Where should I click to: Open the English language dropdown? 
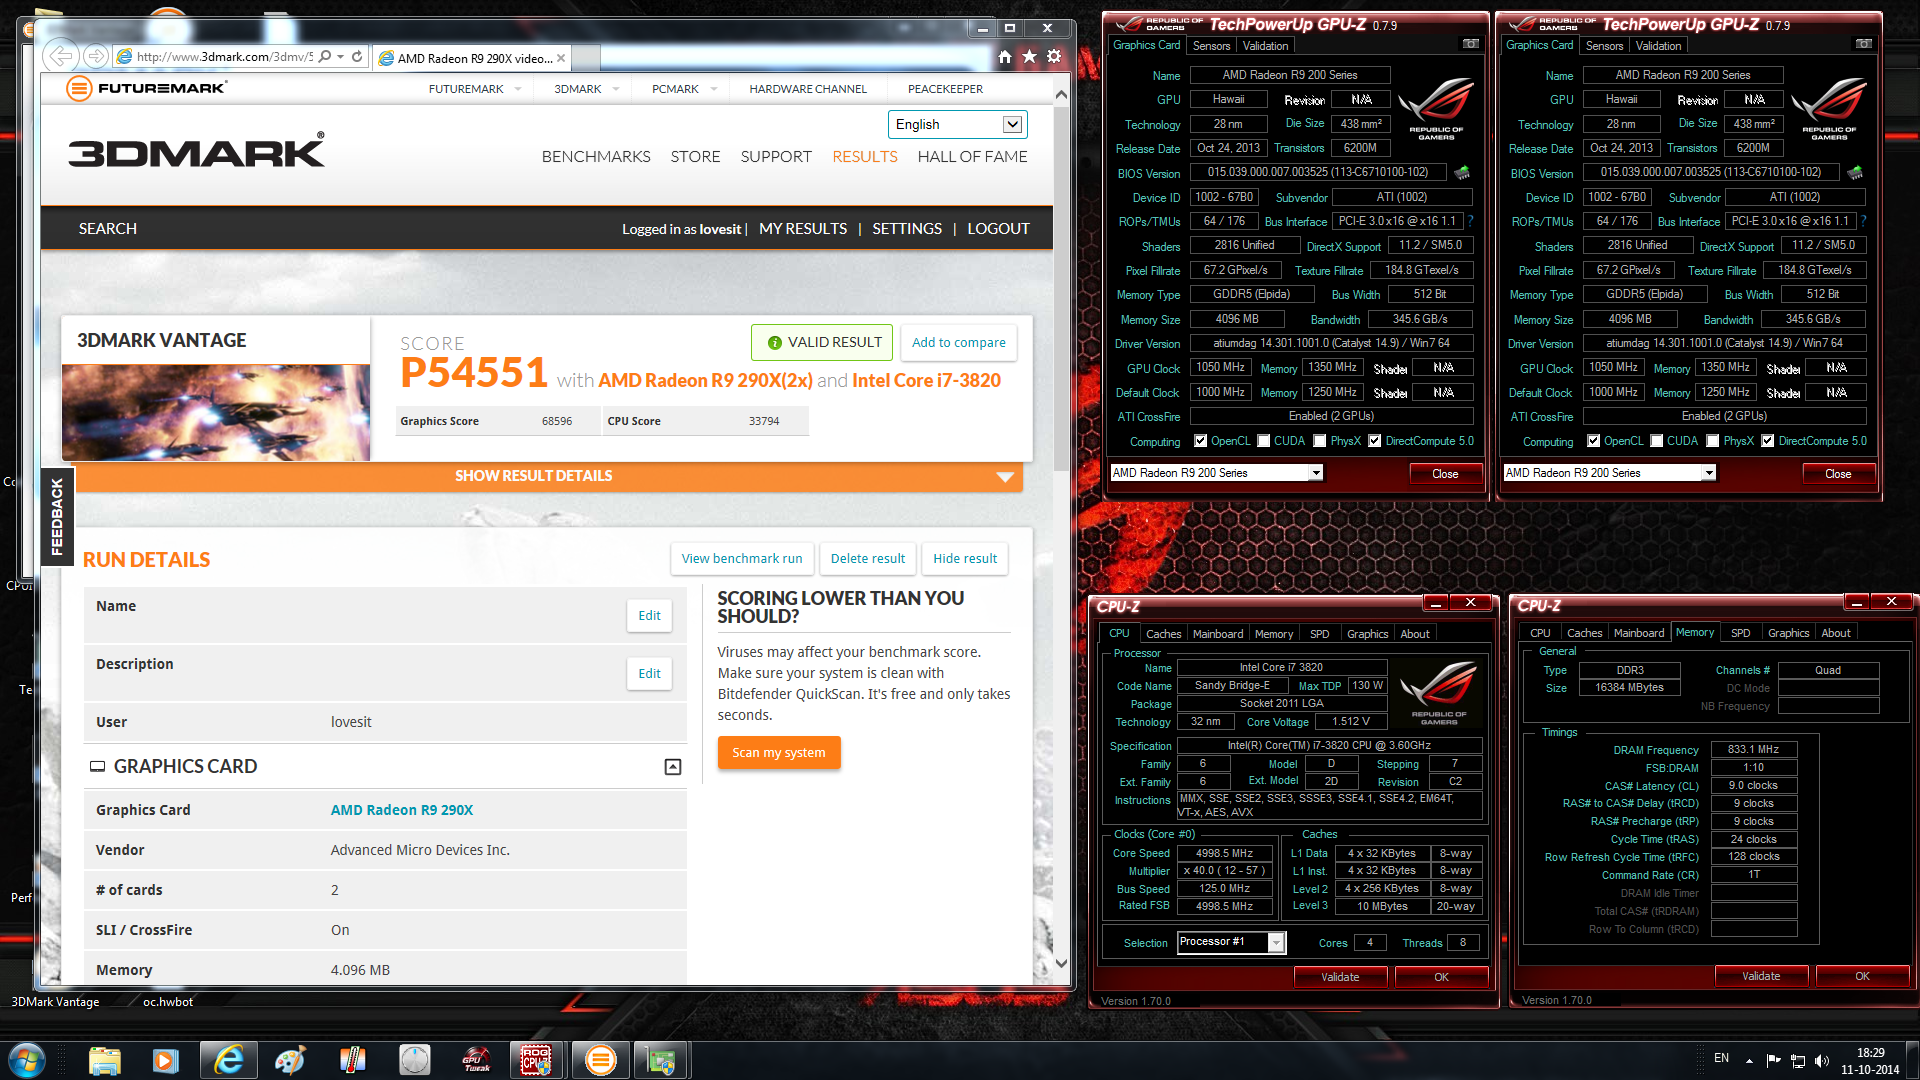coord(957,124)
